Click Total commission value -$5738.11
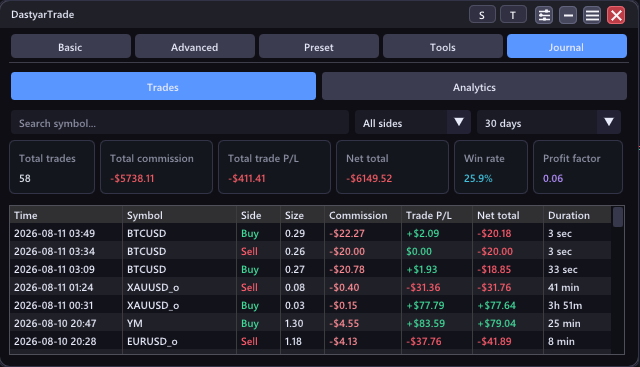The image size is (640, 367). tap(132, 178)
